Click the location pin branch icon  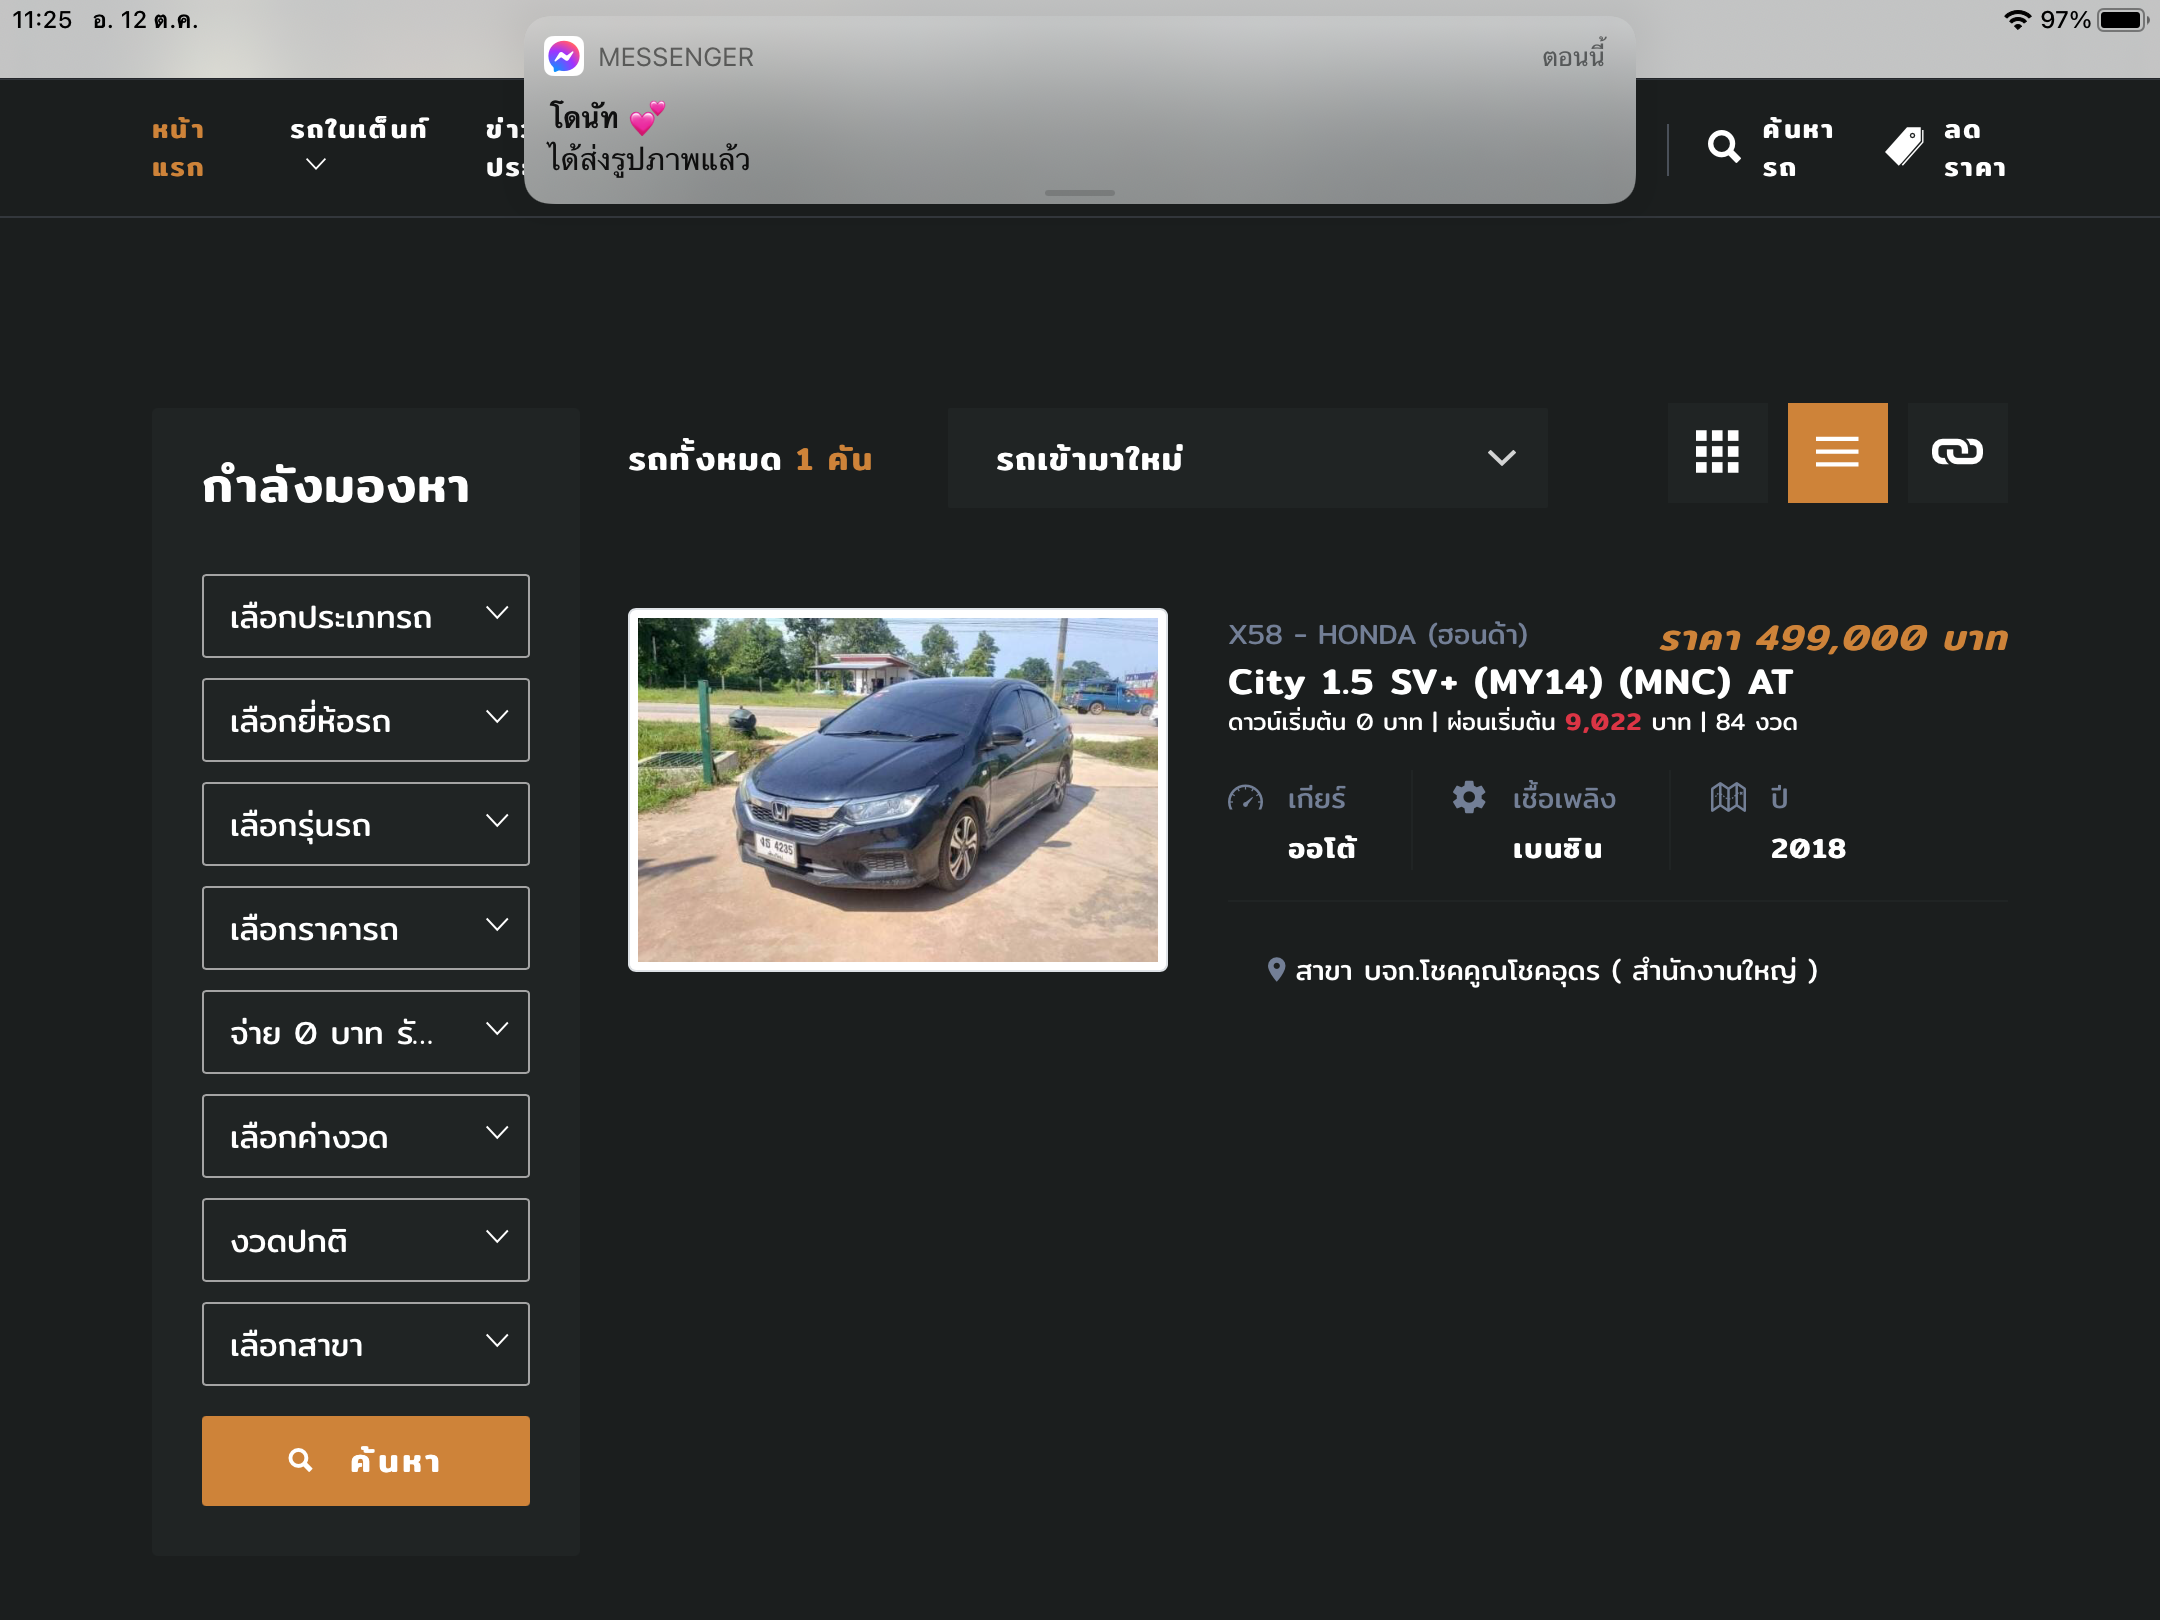1276,969
